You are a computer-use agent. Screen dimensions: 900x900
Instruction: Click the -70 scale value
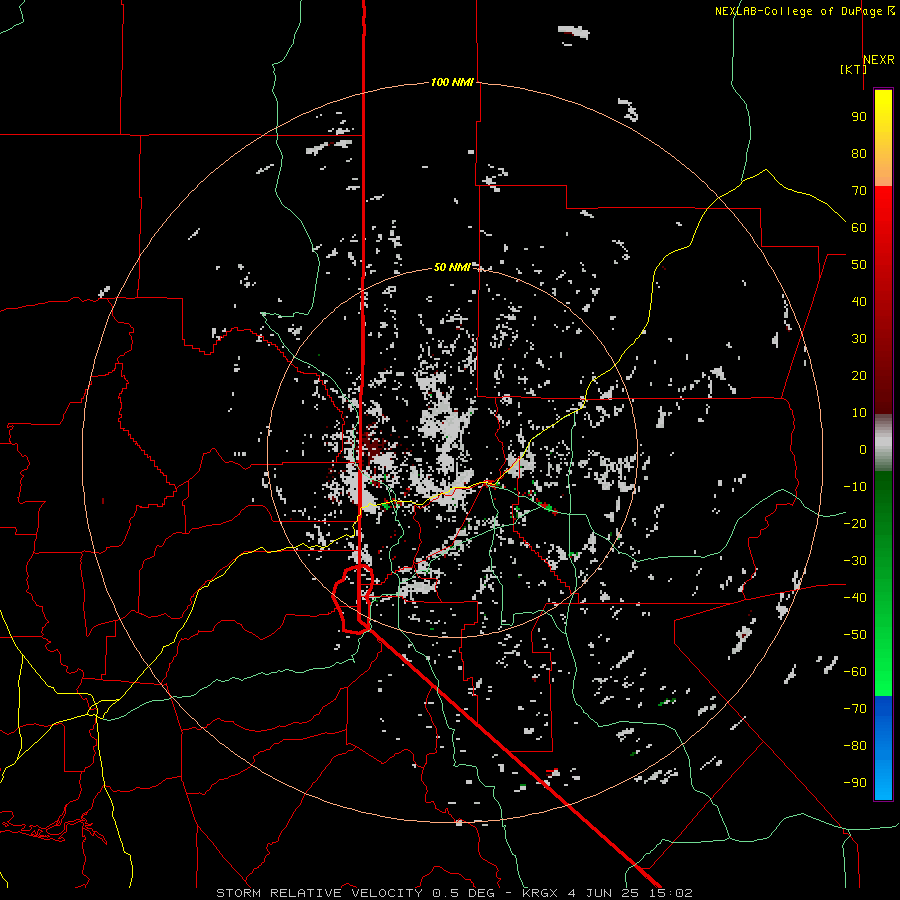pyautogui.click(x=855, y=708)
